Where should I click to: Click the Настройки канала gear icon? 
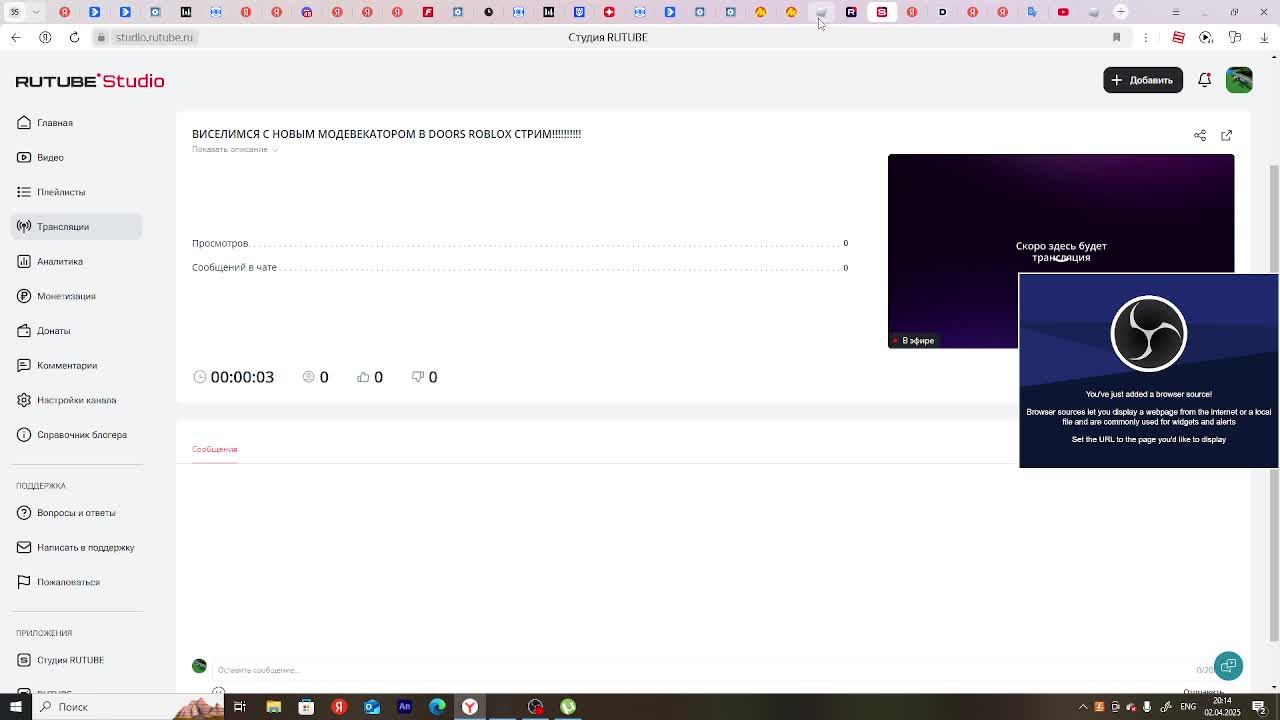pos(24,400)
